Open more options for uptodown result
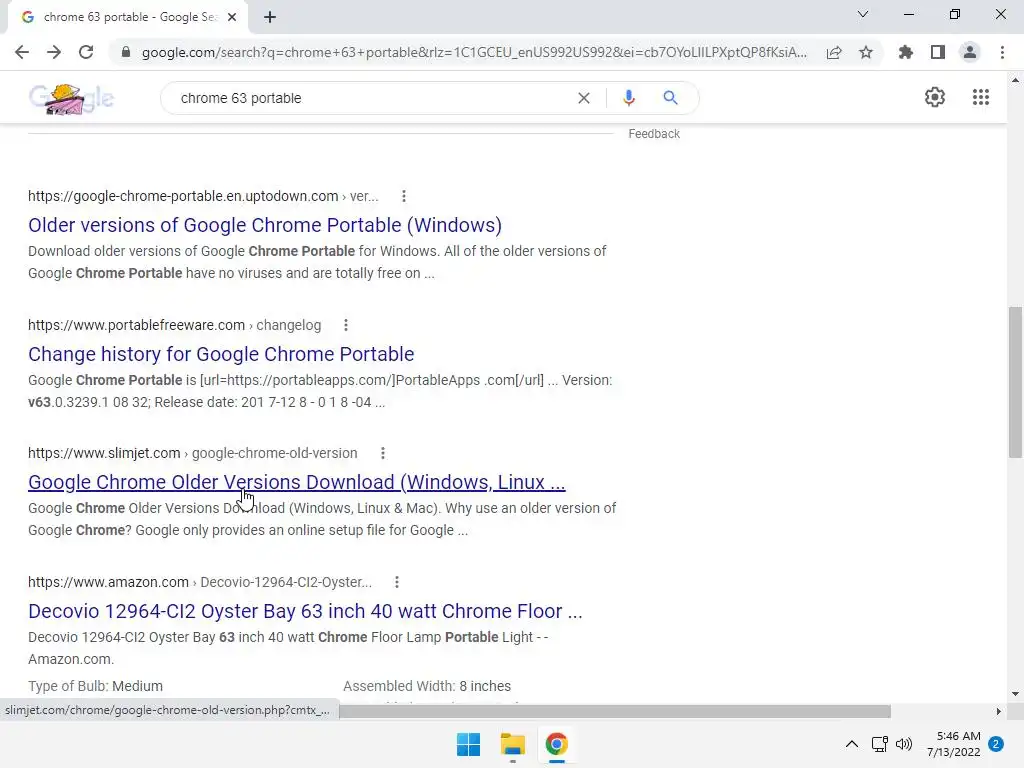Screen dimensions: 1024x768 tap(404, 196)
